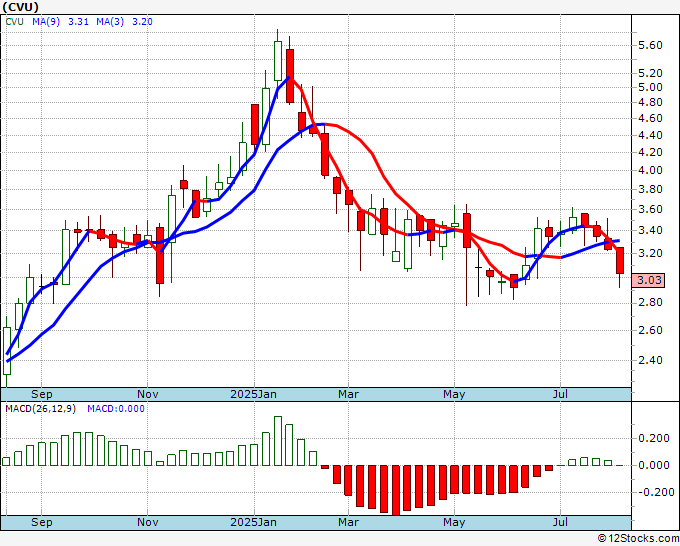The height and width of the screenshot is (546, 680).
Task: Click the 4.80 price axis label
Action: point(651,103)
